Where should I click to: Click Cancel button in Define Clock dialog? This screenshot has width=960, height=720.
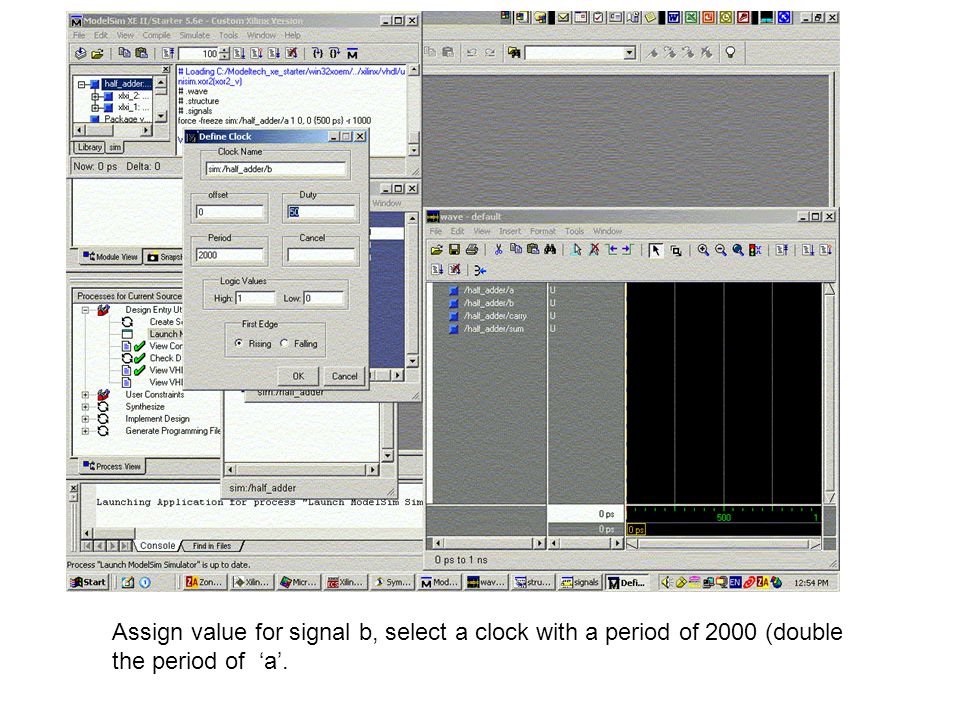[x=345, y=376]
